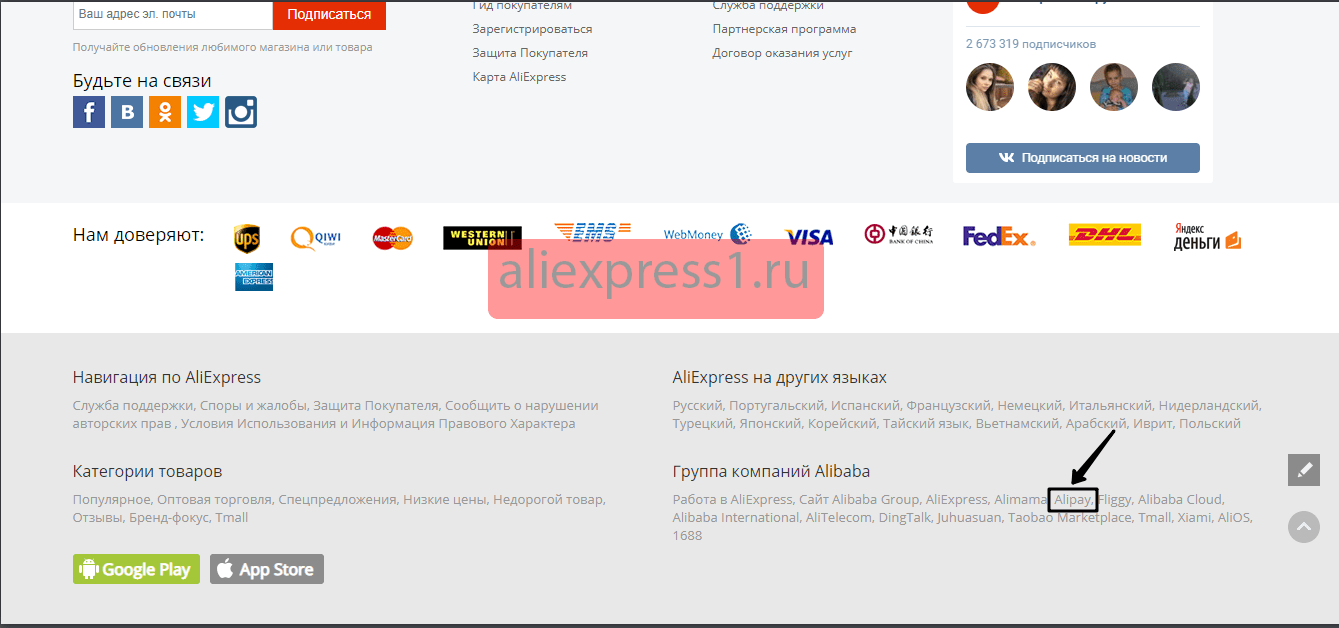
Task: Select the Польский language link
Action: click(1210, 424)
